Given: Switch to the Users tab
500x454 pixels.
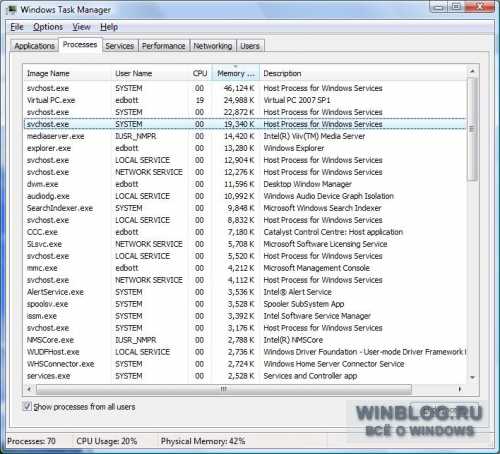Looking at the screenshot, I should 250,46.
